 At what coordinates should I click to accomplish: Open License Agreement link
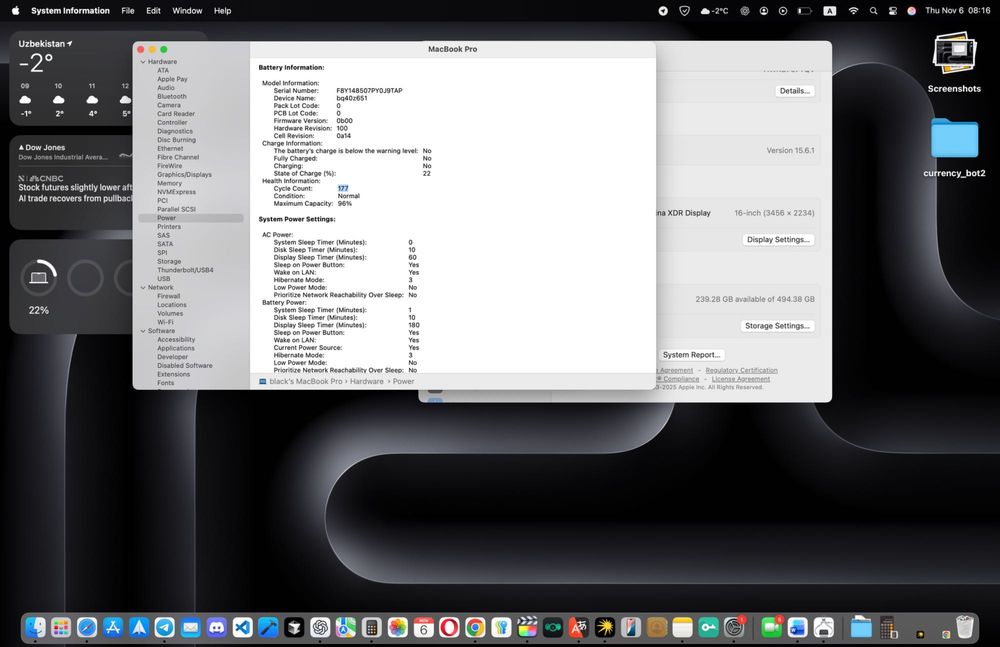coord(740,379)
